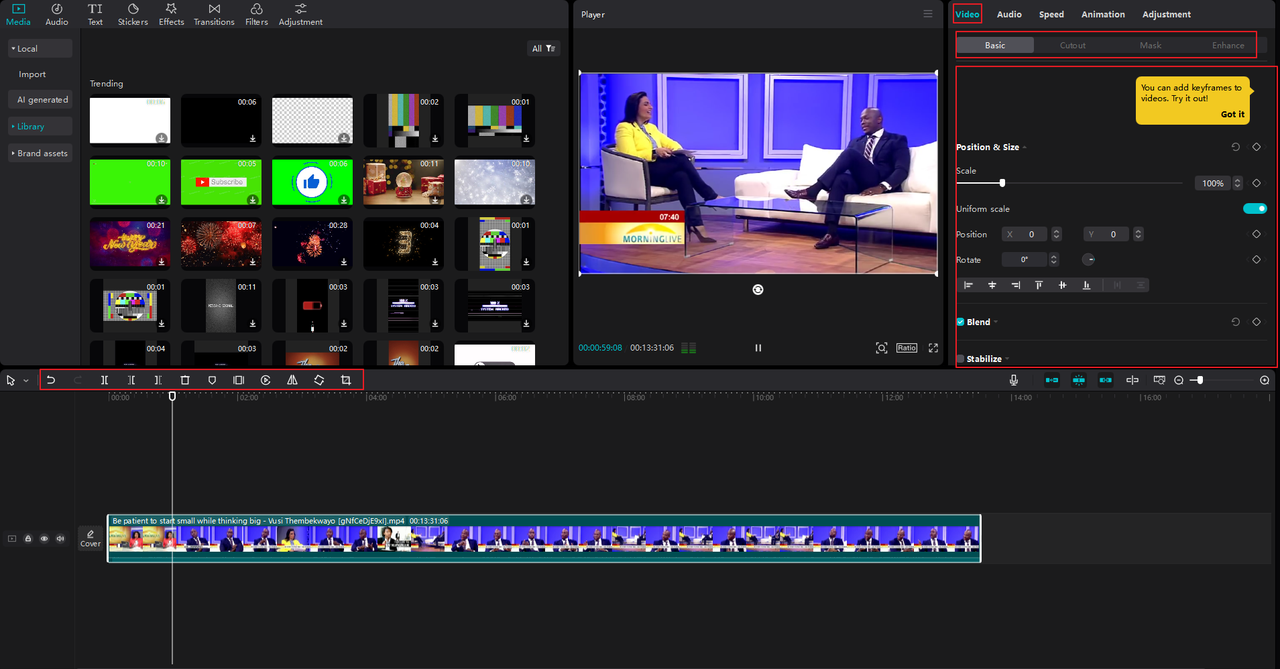Mute the video track audio
The width and height of the screenshot is (1280, 669).
(x=60, y=539)
